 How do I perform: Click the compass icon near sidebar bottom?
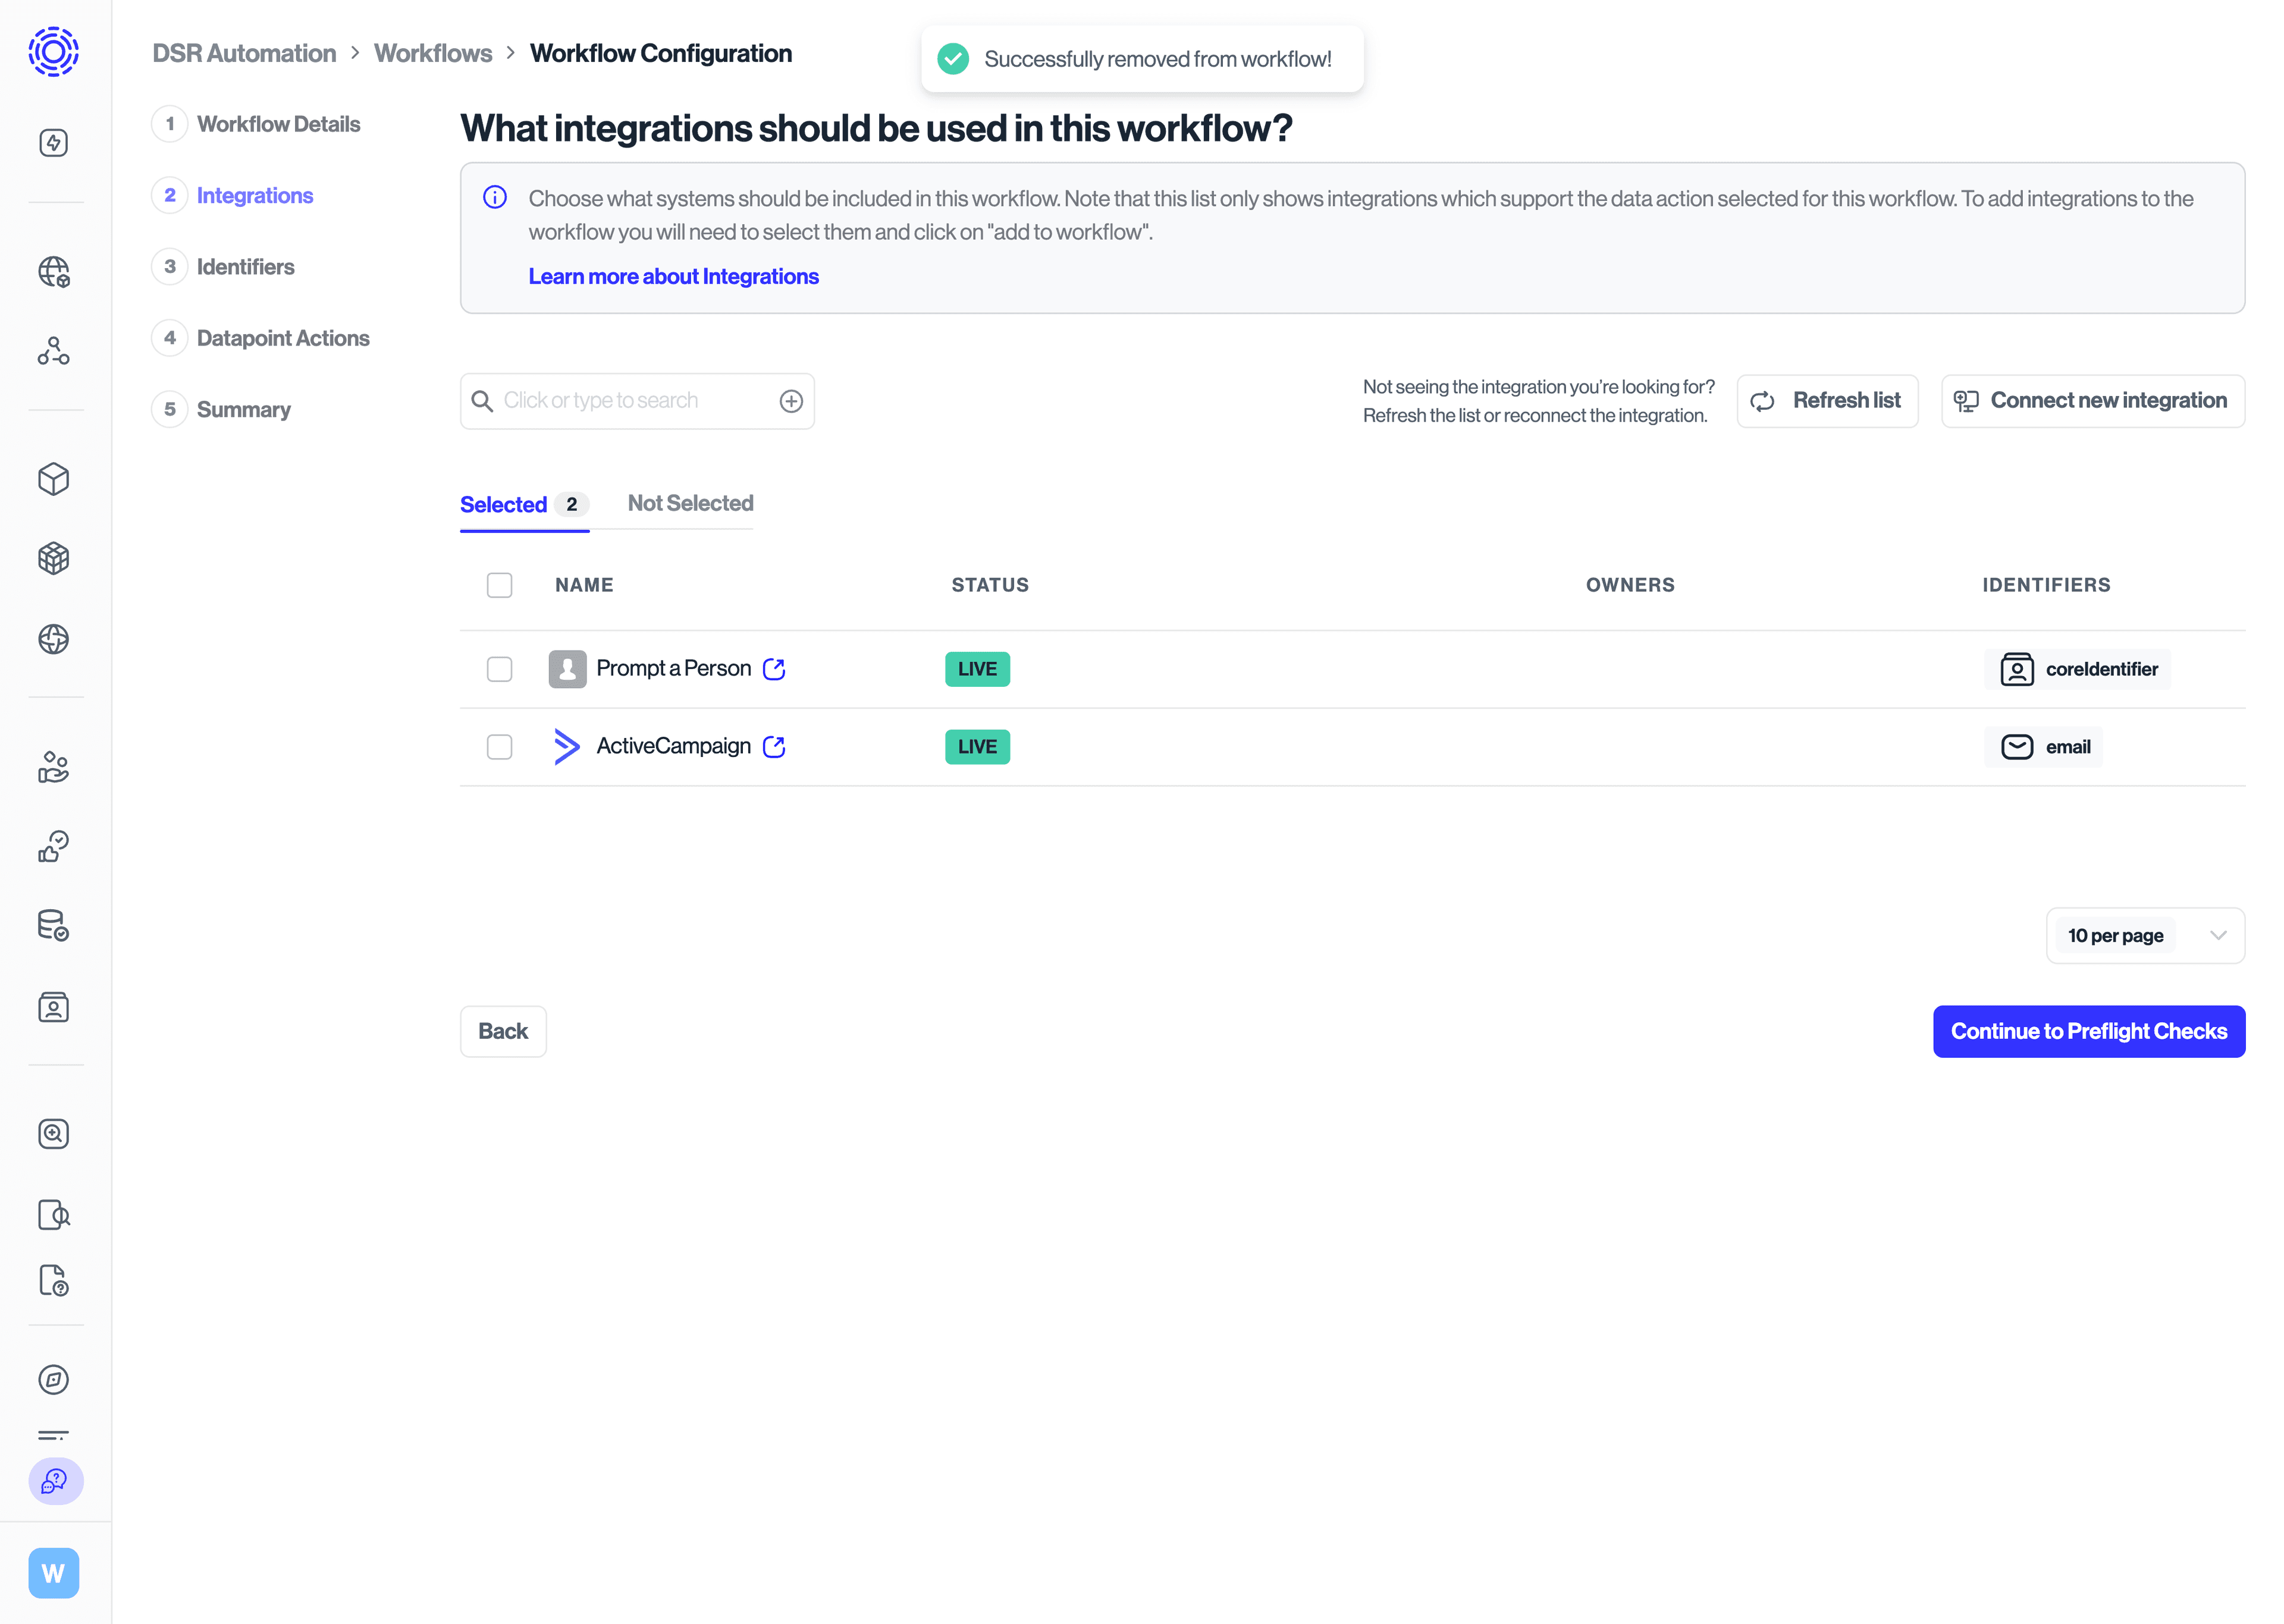54,1380
